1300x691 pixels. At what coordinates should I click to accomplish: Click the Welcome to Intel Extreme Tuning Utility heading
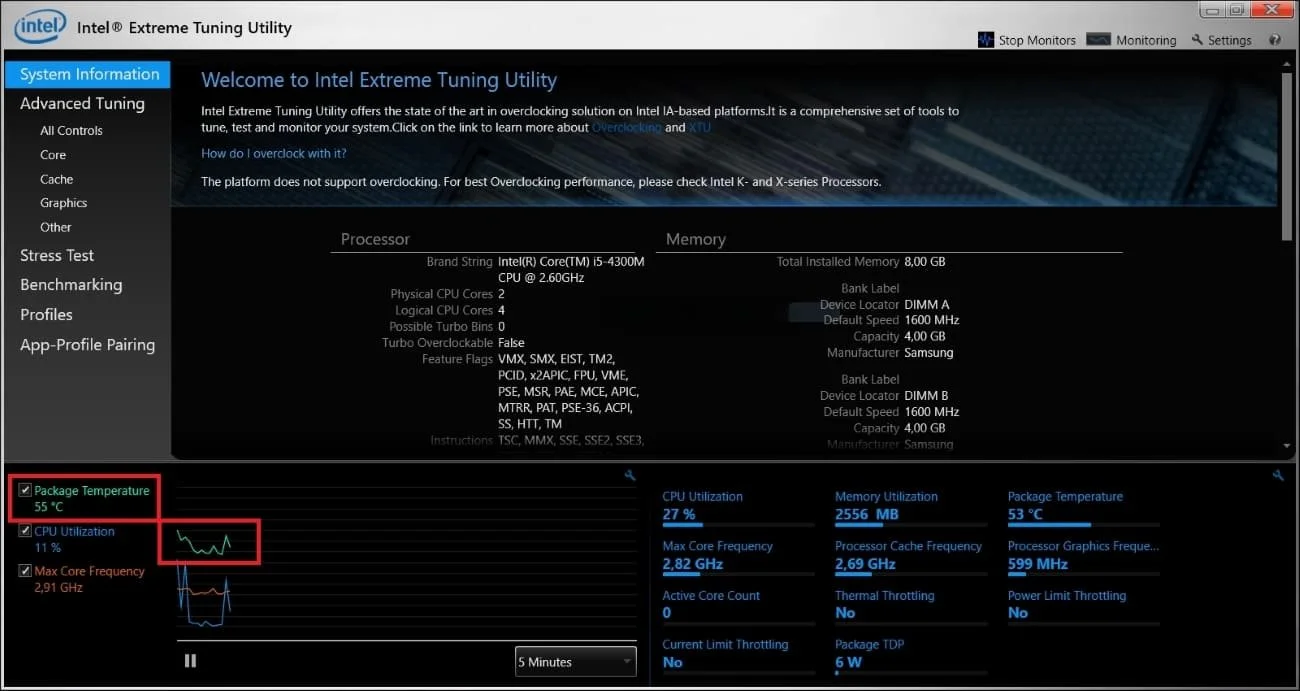coord(379,80)
